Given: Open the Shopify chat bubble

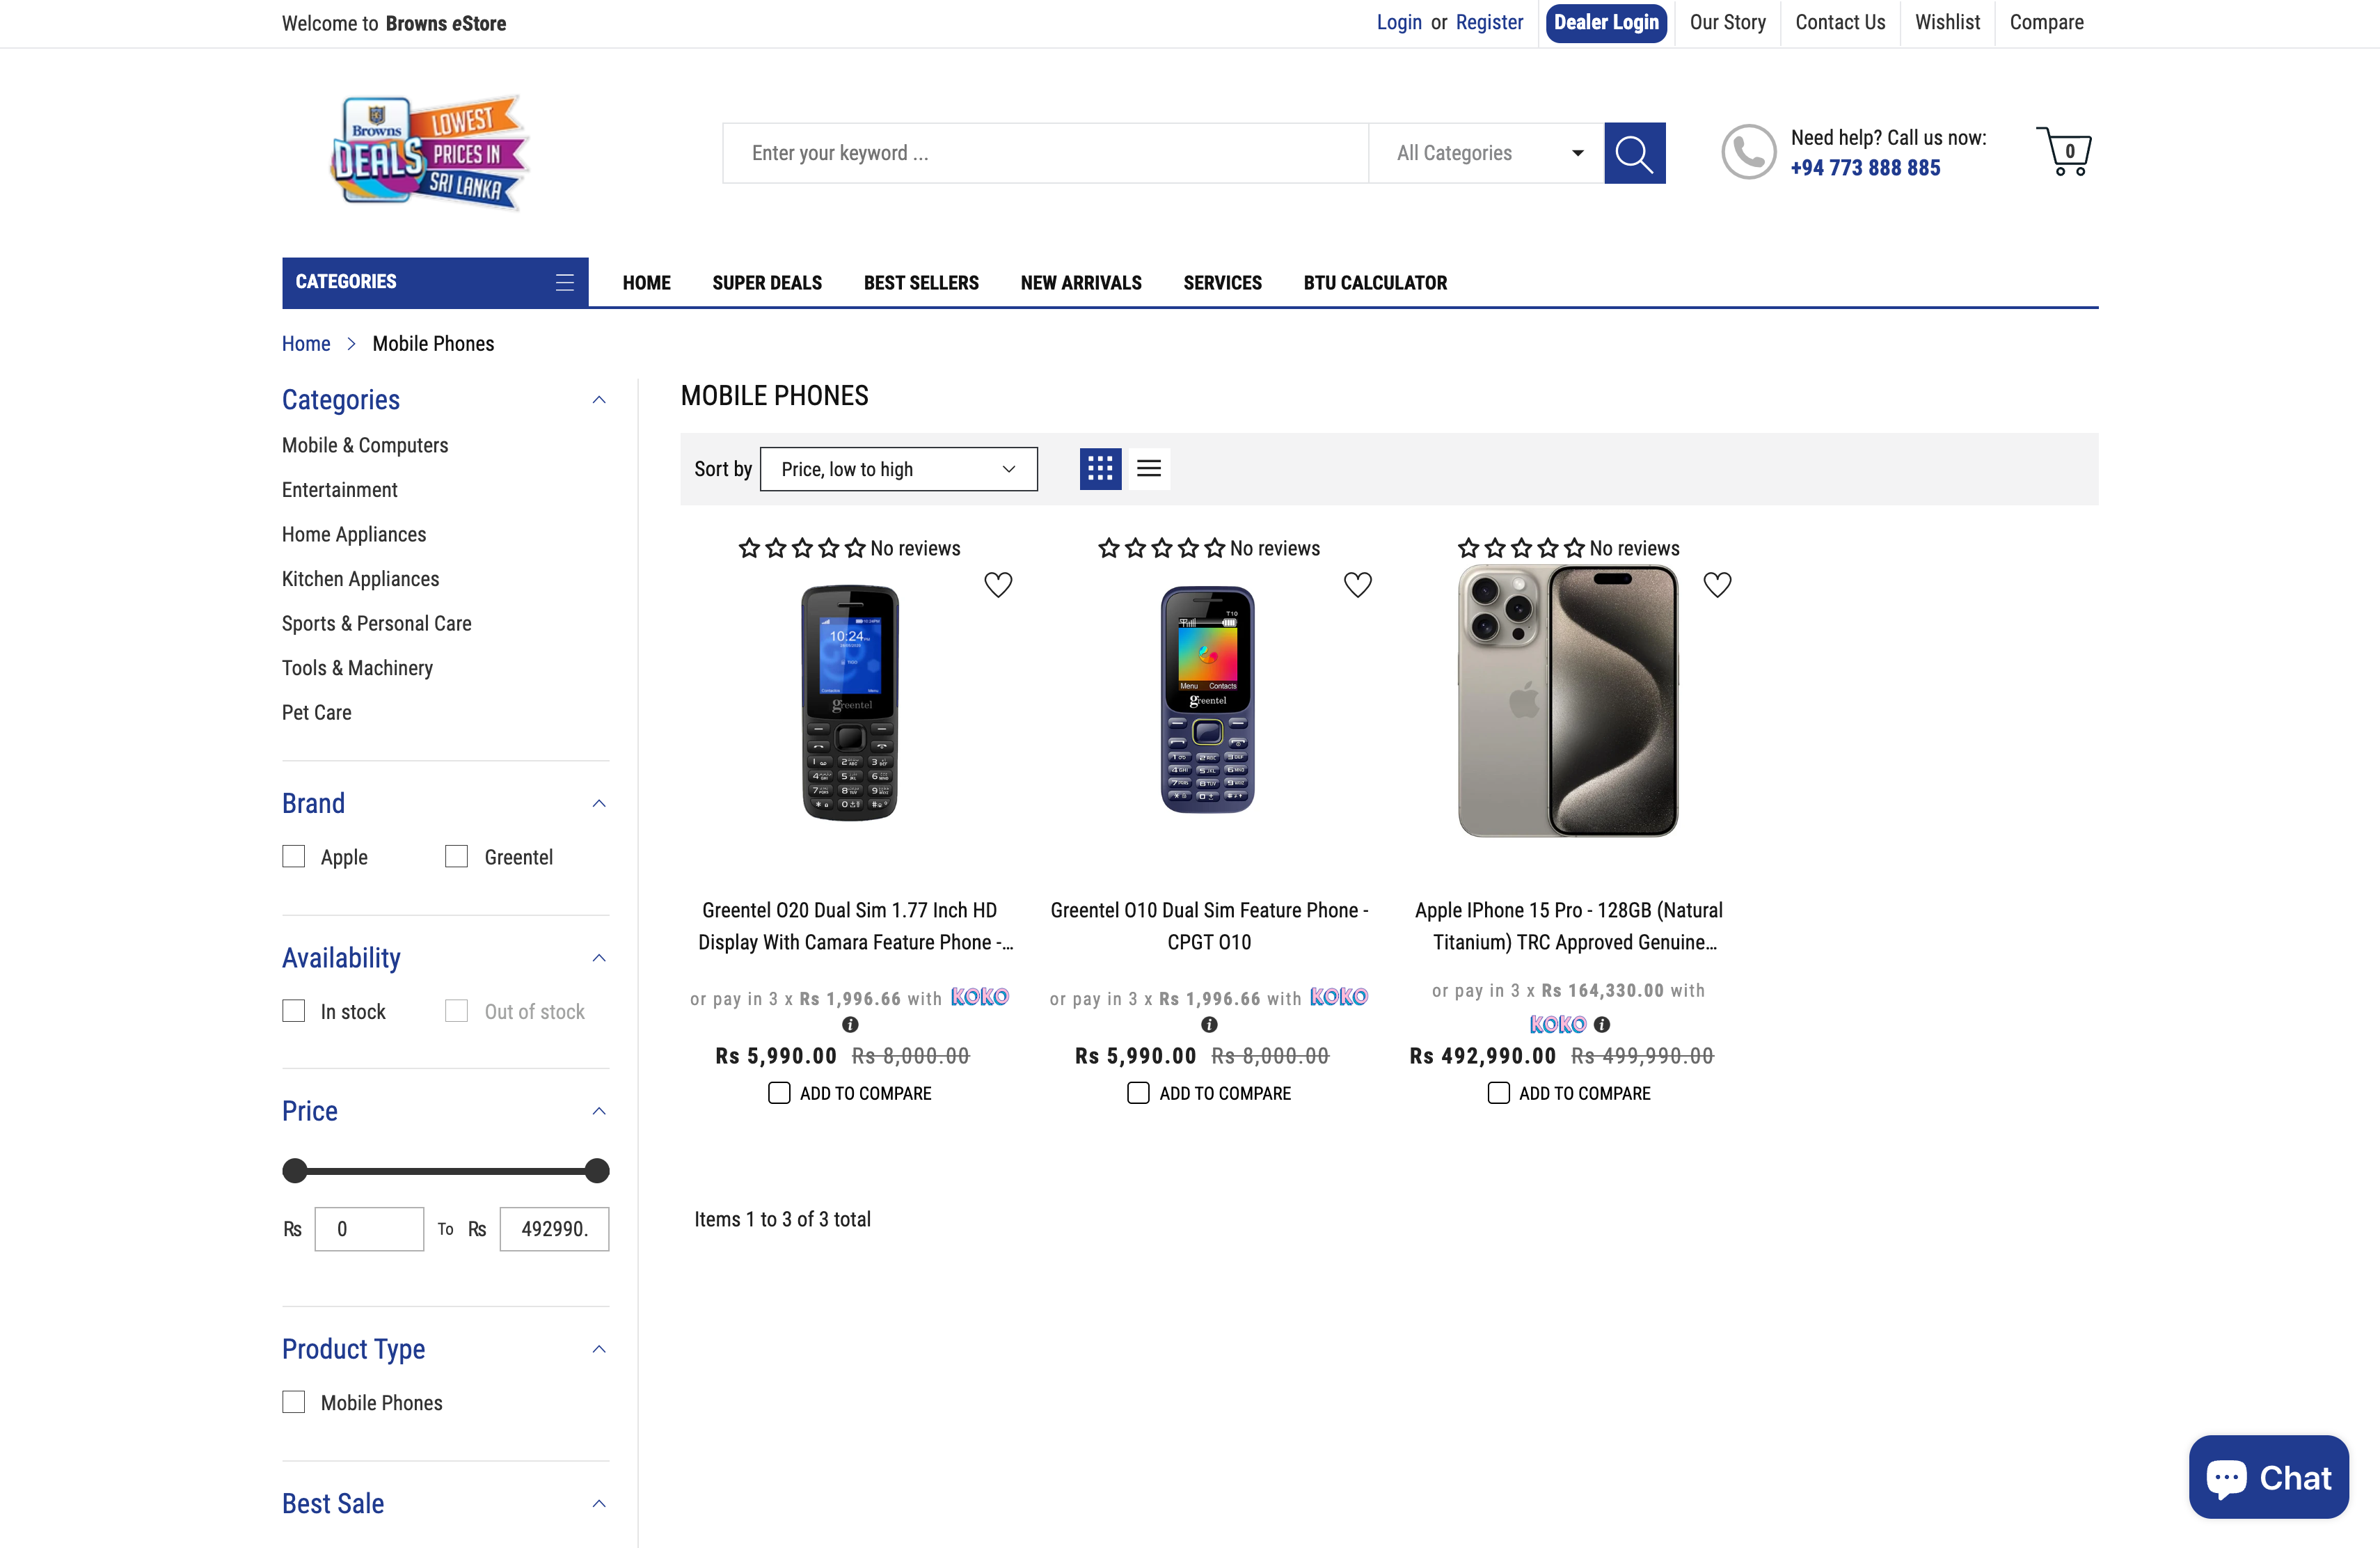Looking at the screenshot, I should point(2268,1477).
